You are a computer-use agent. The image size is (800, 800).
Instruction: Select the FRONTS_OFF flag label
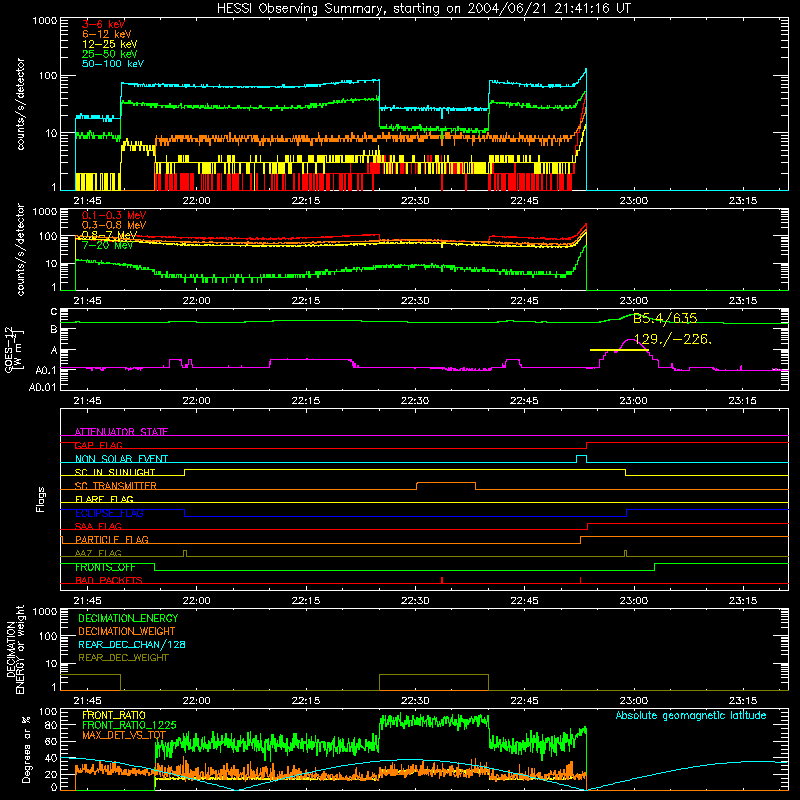[x=105, y=567]
